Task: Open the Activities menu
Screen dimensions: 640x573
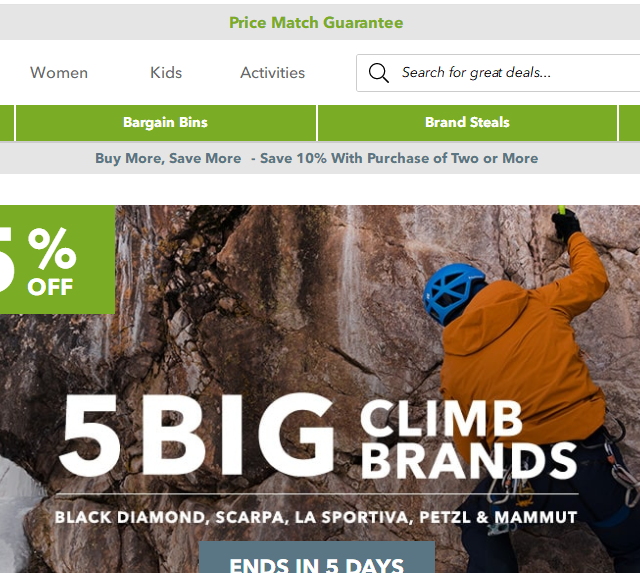Action: click(x=273, y=73)
